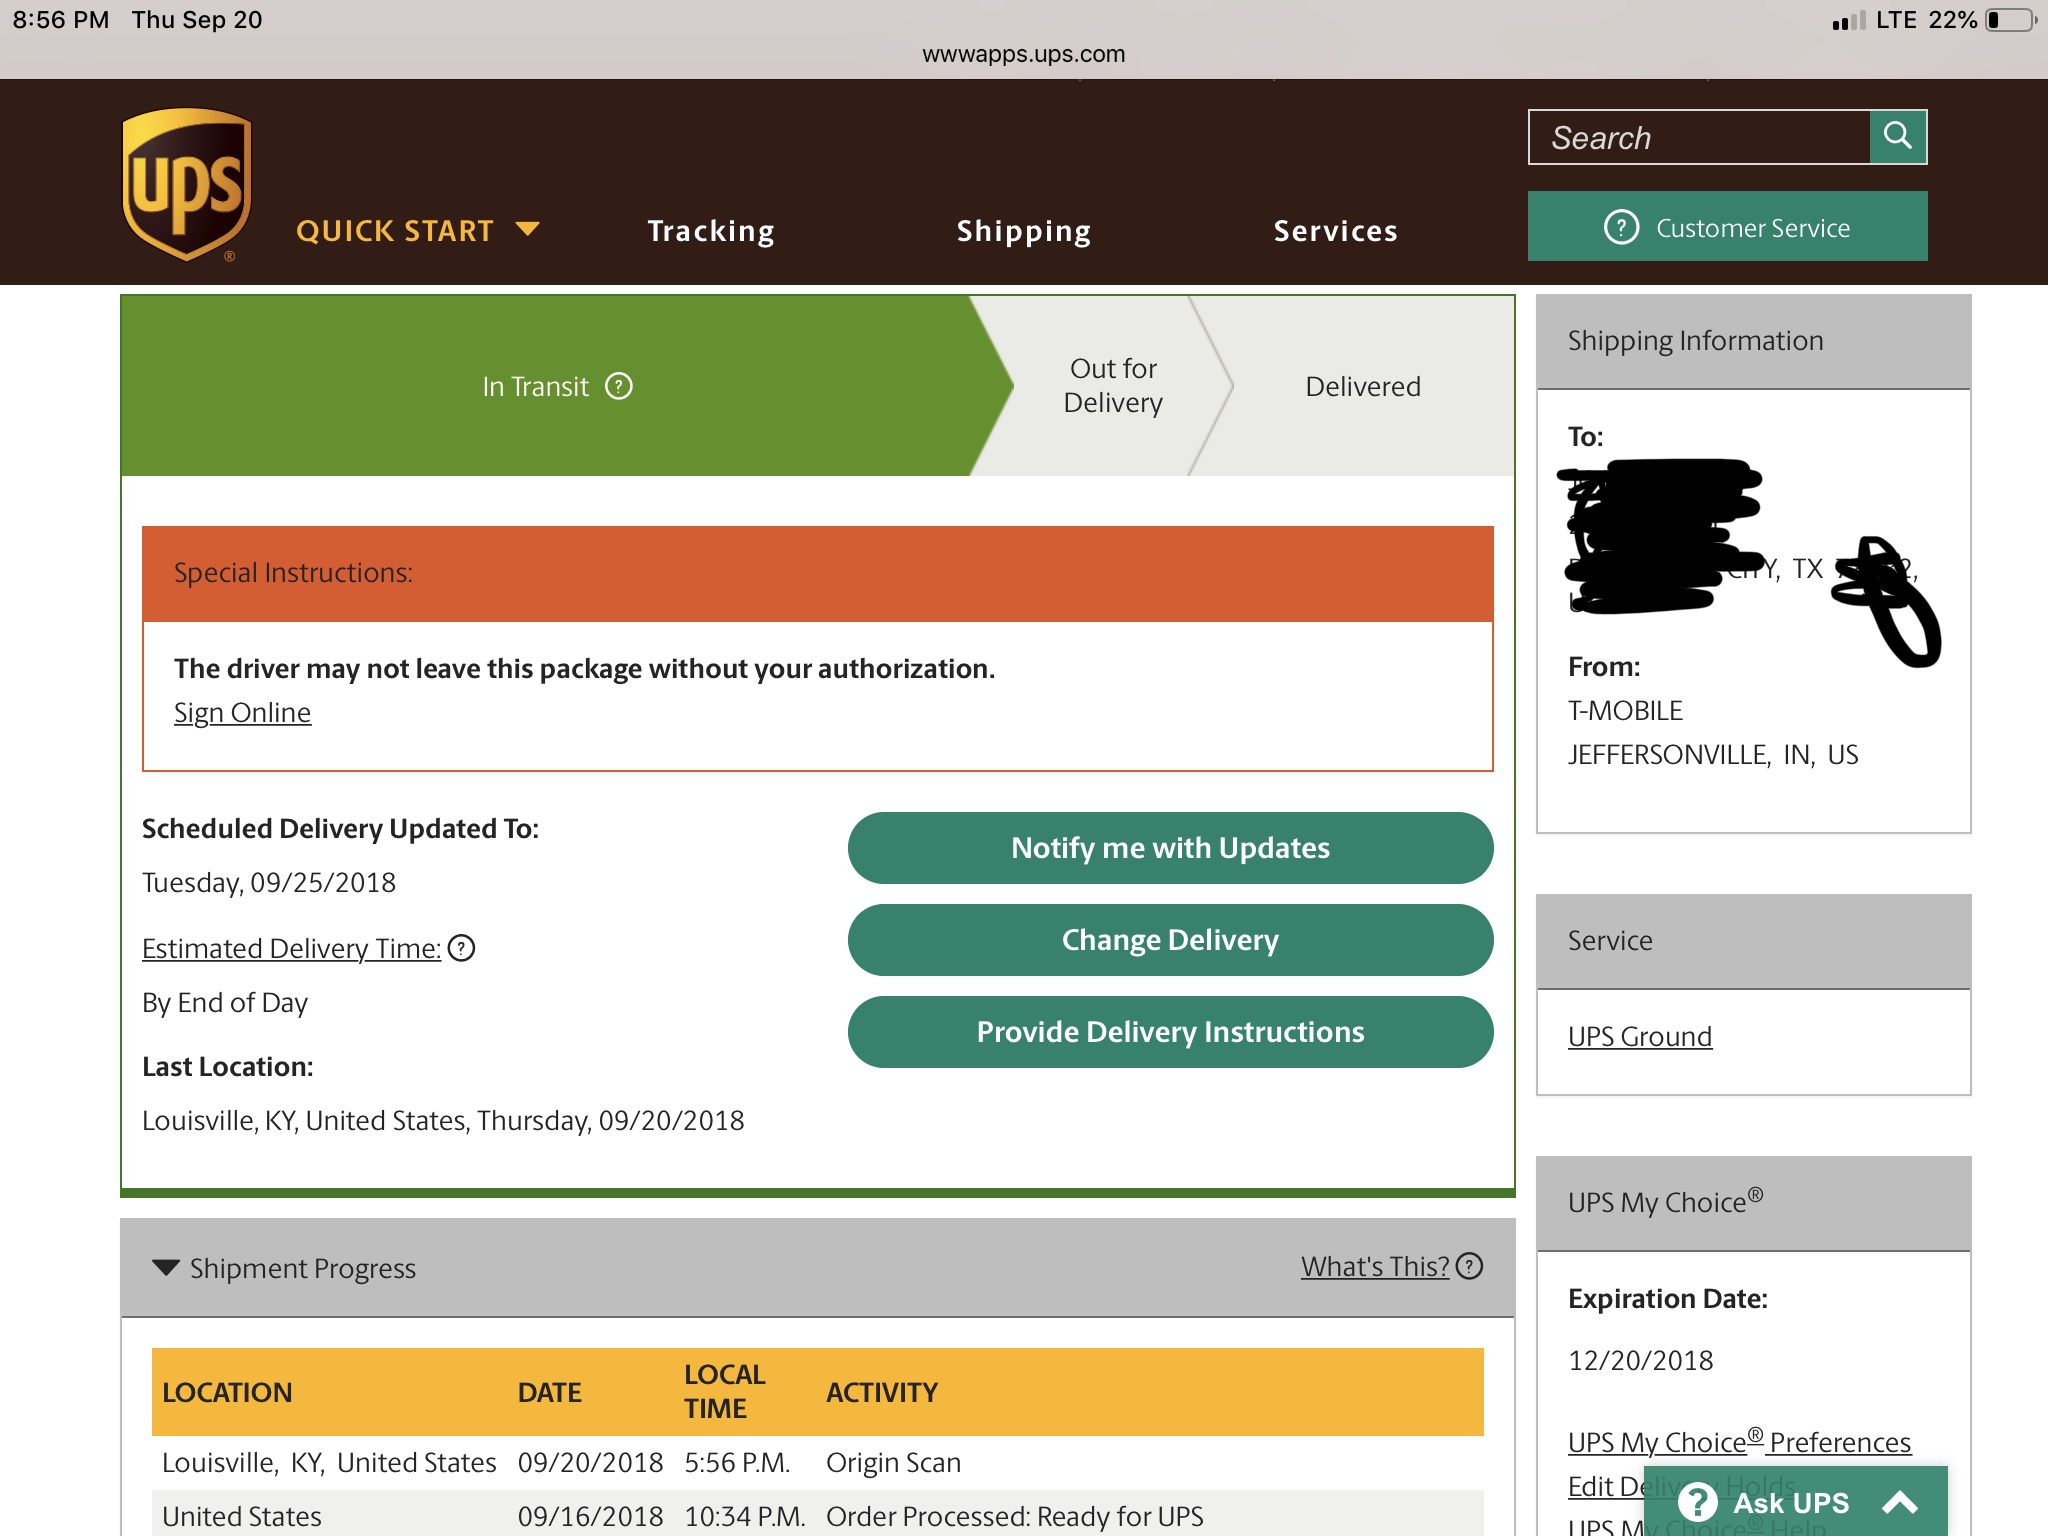Viewport: 2048px width, 1536px height.
Task: Click Louisville, KY last location text
Action: click(x=443, y=1120)
